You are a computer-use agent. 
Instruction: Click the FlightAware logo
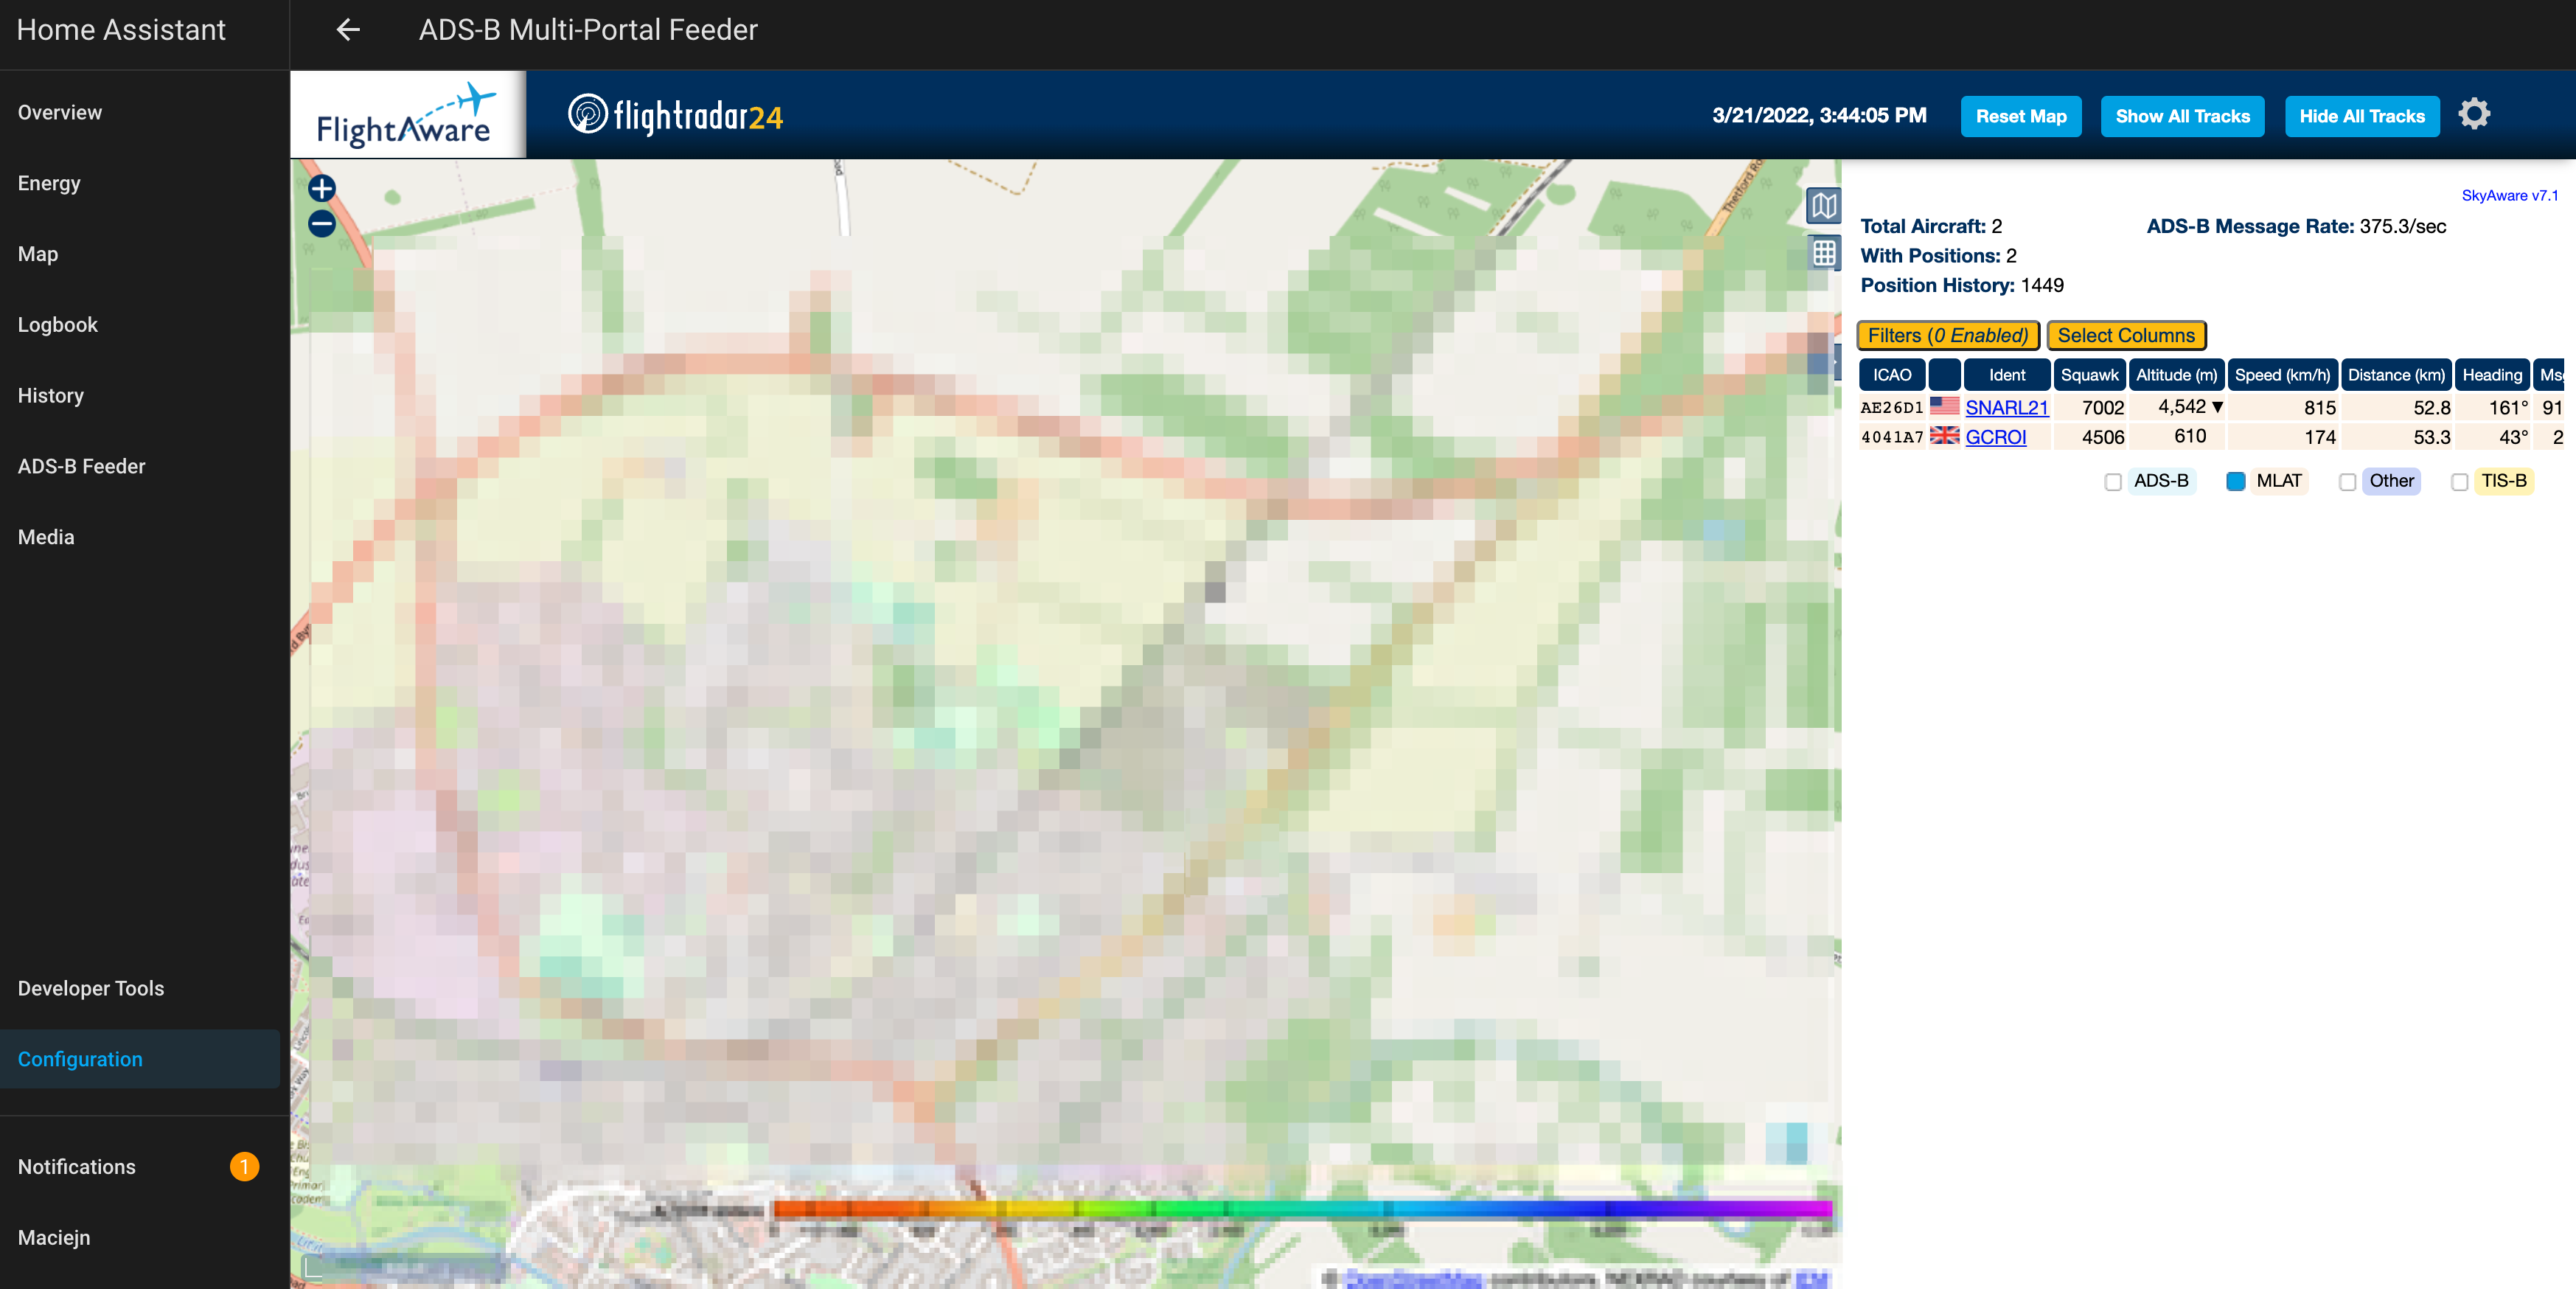(406, 114)
